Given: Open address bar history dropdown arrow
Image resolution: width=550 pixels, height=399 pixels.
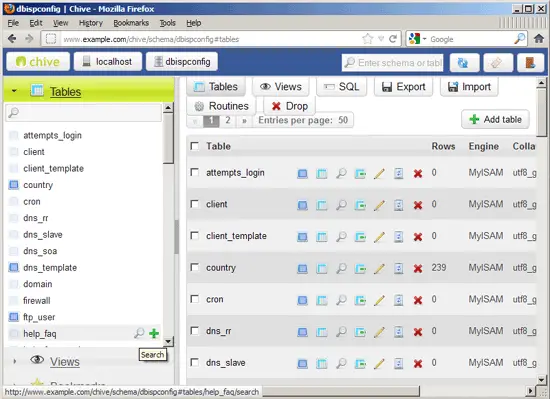Looking at the screenshot, I should tap(381, 39).
